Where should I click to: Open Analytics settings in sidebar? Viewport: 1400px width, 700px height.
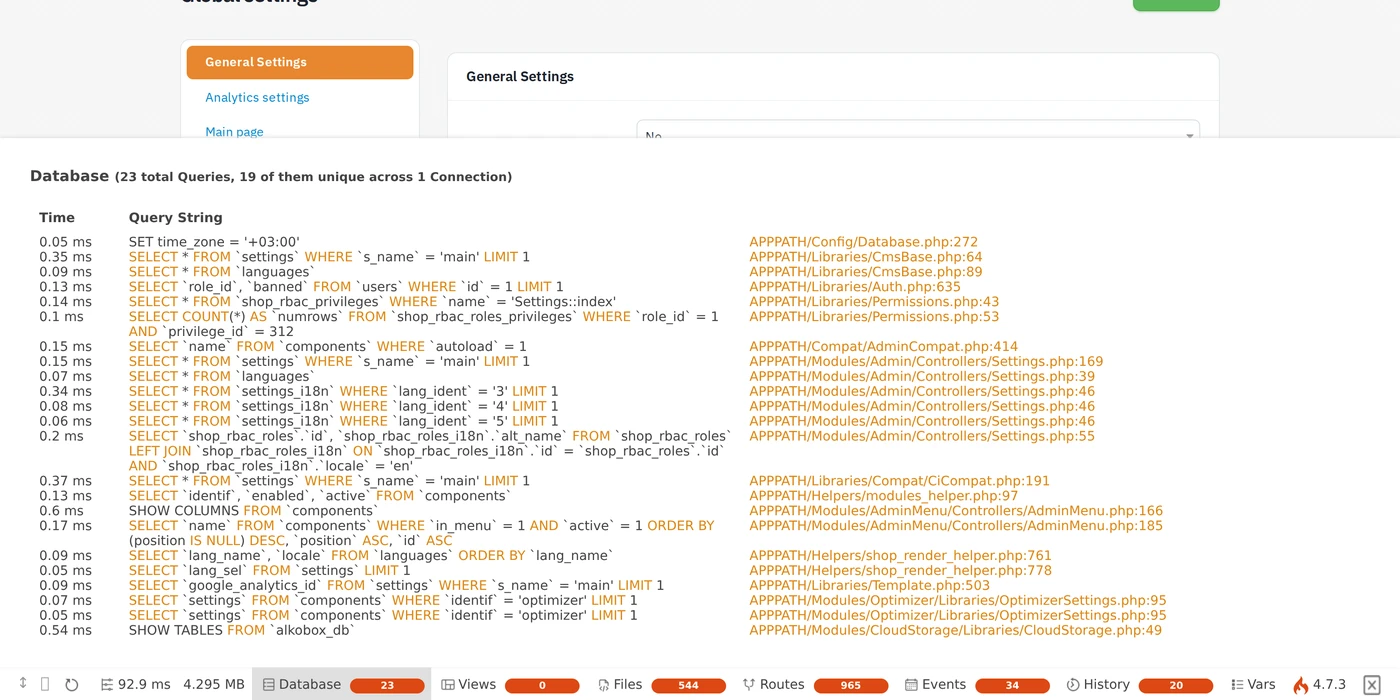[x=257, y=97]
